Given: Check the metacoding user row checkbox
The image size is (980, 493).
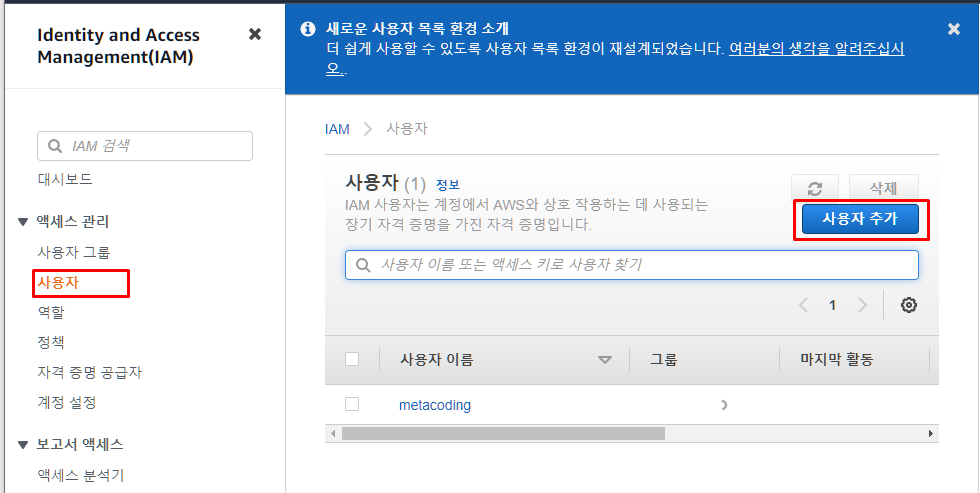Looking at the screenshot, I should point(352,404).
